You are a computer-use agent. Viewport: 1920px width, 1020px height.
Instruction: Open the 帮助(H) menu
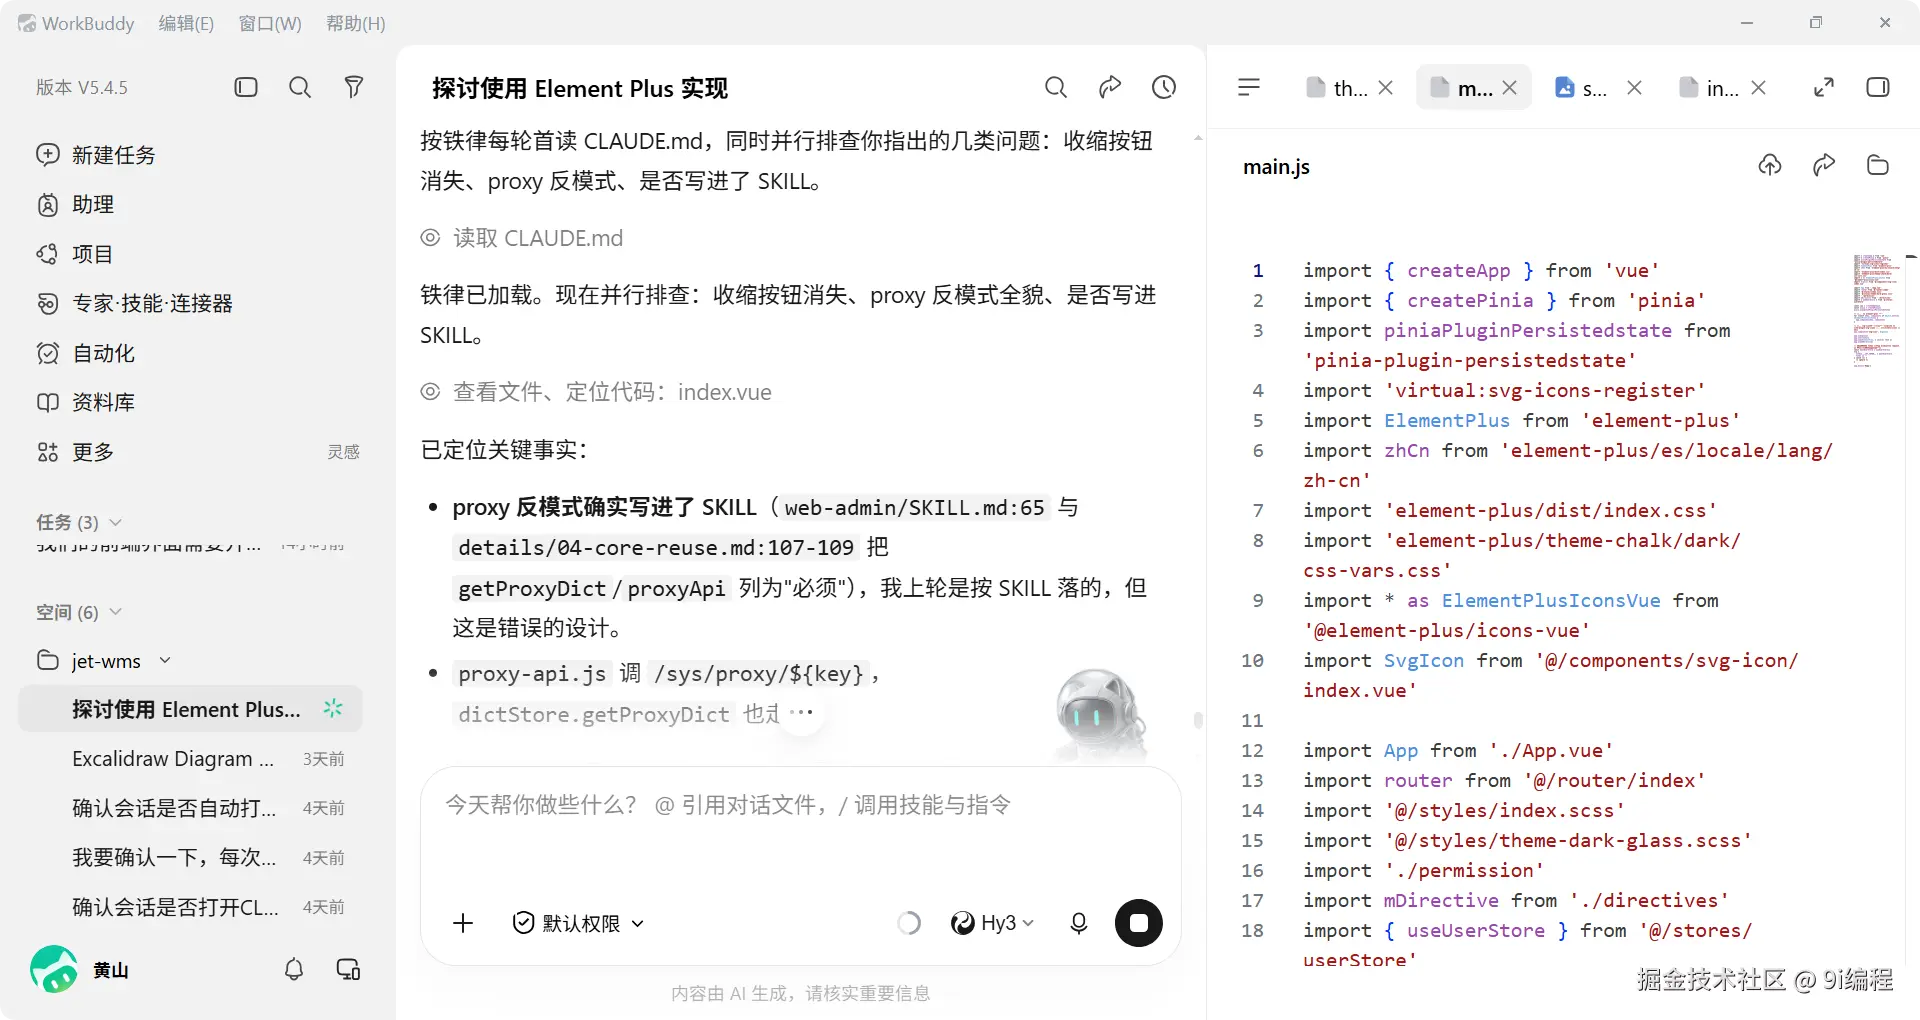tap(356, 23)
